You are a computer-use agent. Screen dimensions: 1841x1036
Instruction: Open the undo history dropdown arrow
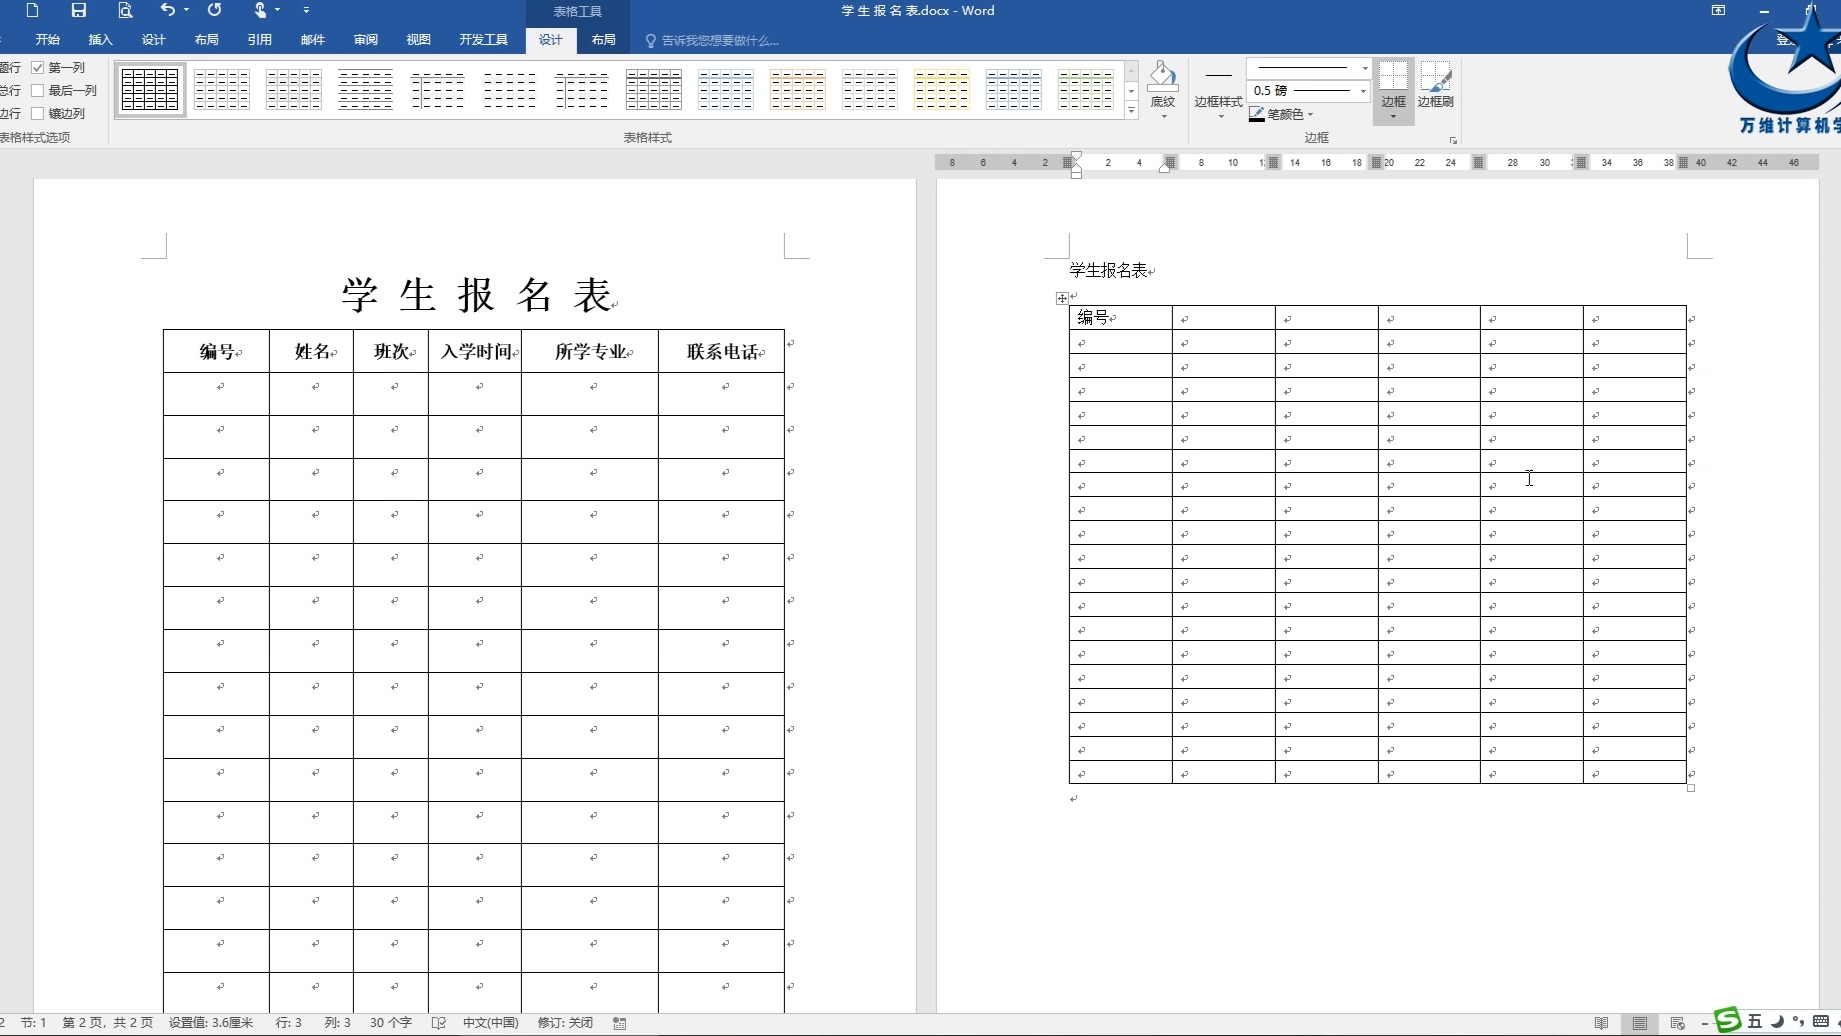tap(186, 10)
